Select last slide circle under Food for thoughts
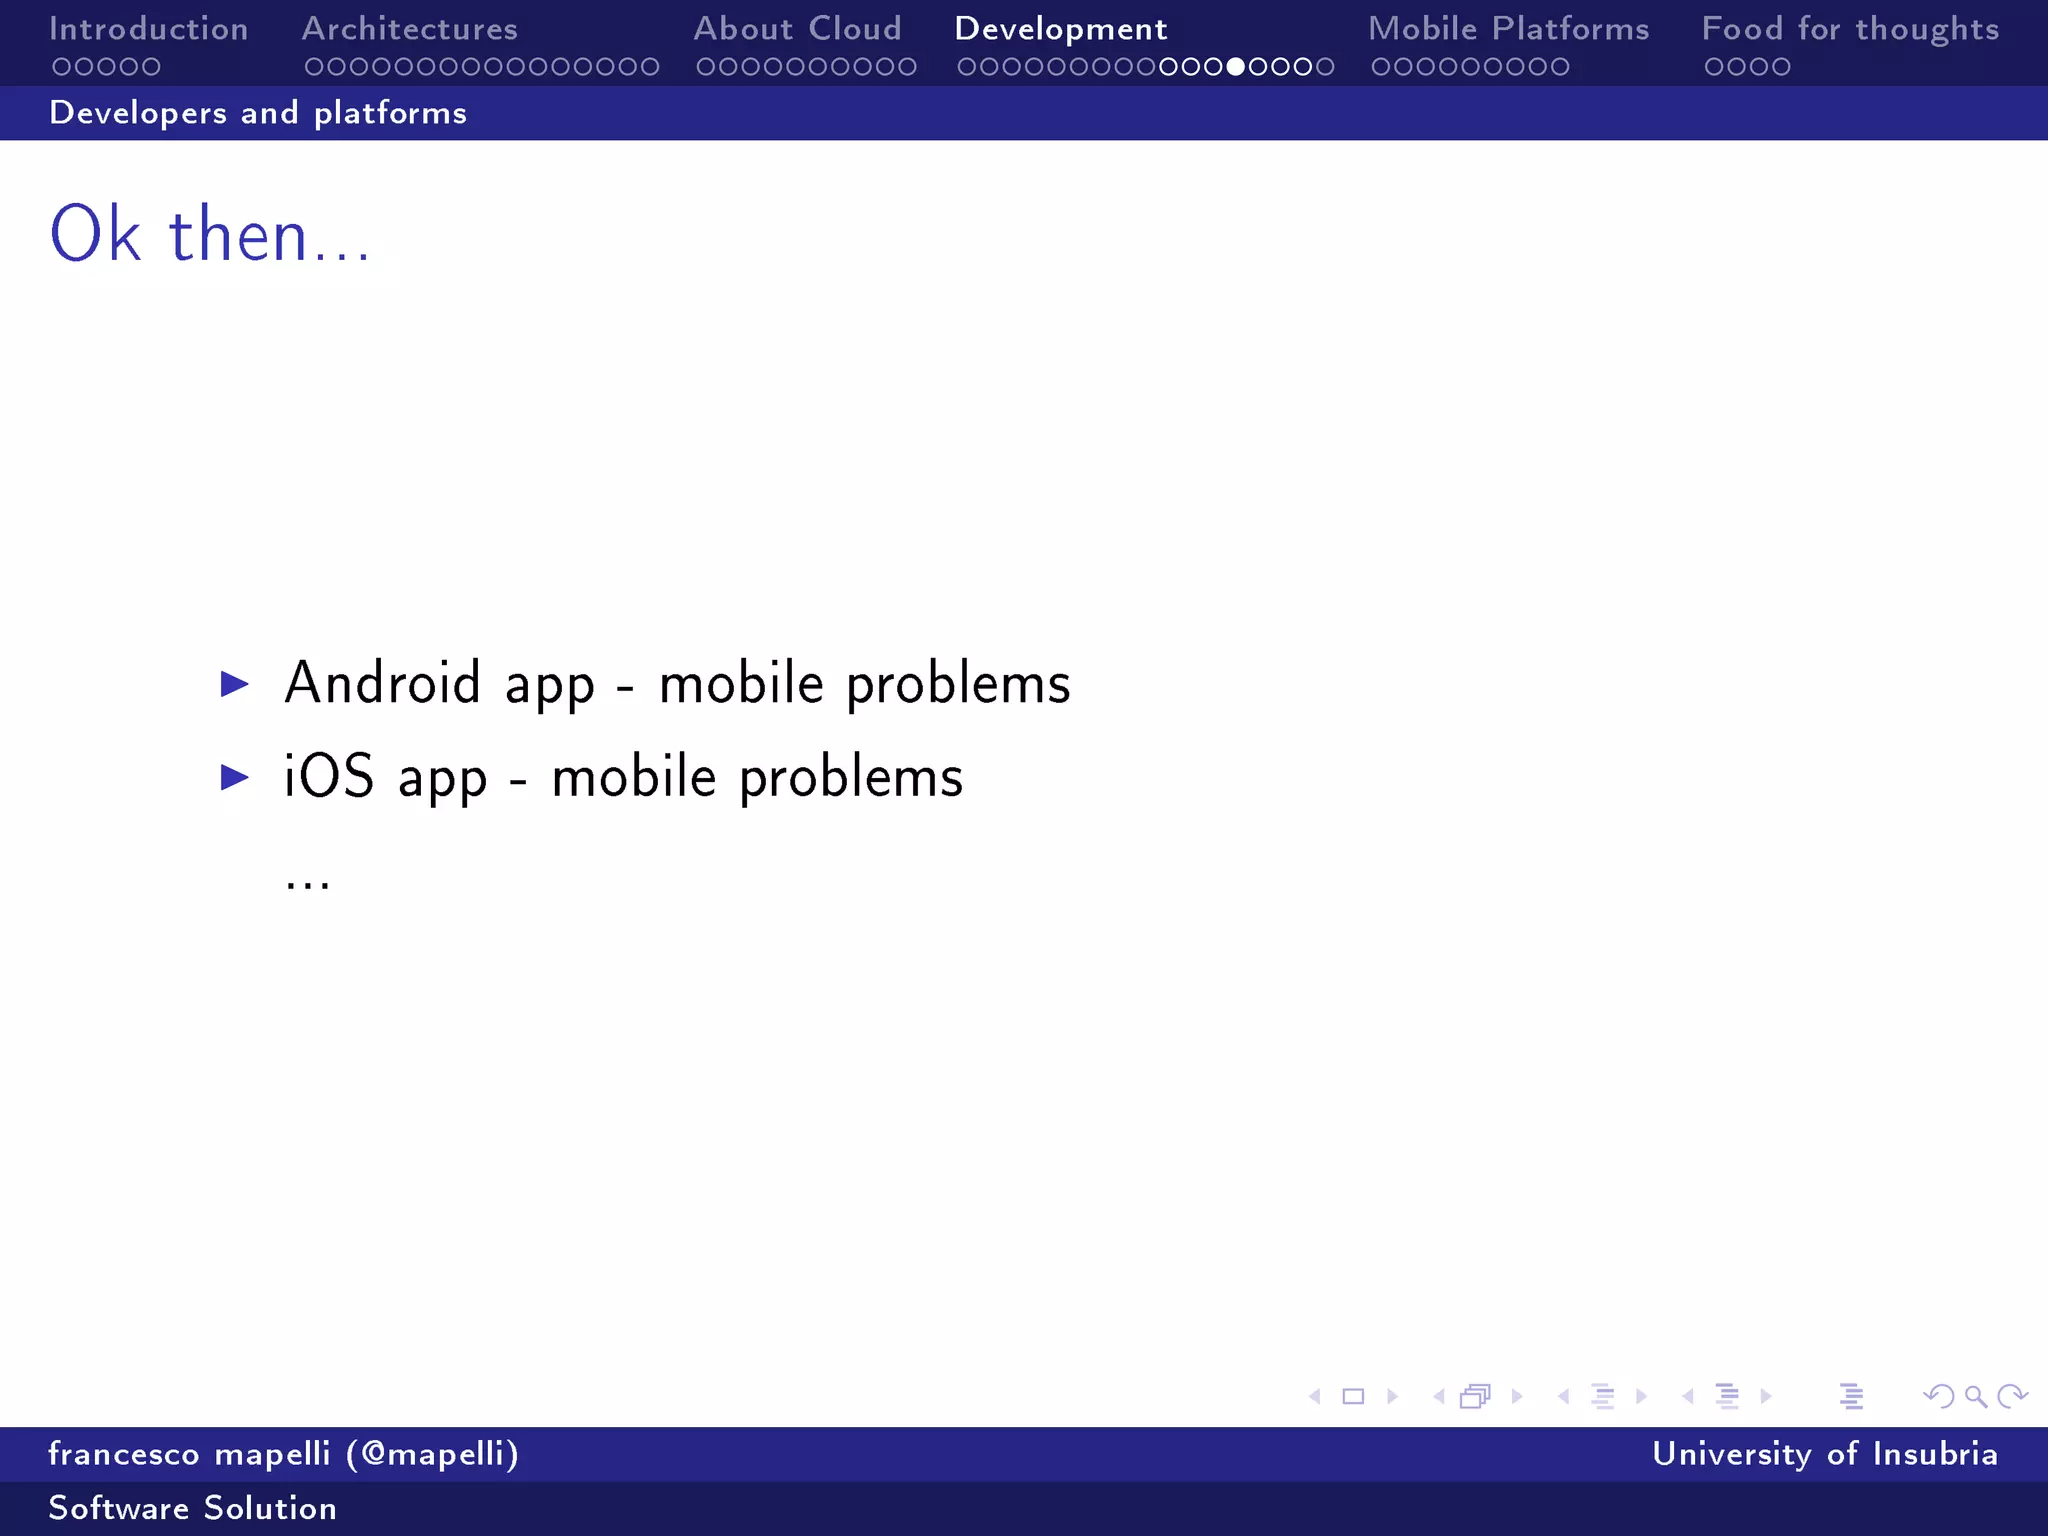Screen dimensions: 2048x1536 [1781, 67]
